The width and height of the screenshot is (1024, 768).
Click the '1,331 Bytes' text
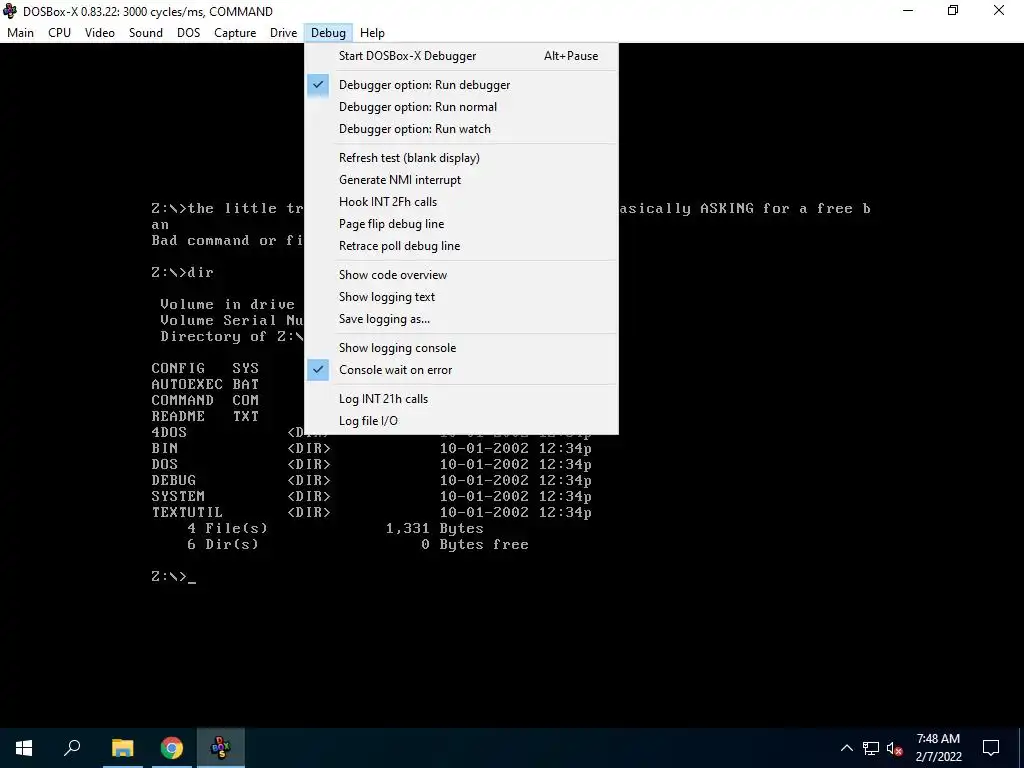[x=434, y=528]
